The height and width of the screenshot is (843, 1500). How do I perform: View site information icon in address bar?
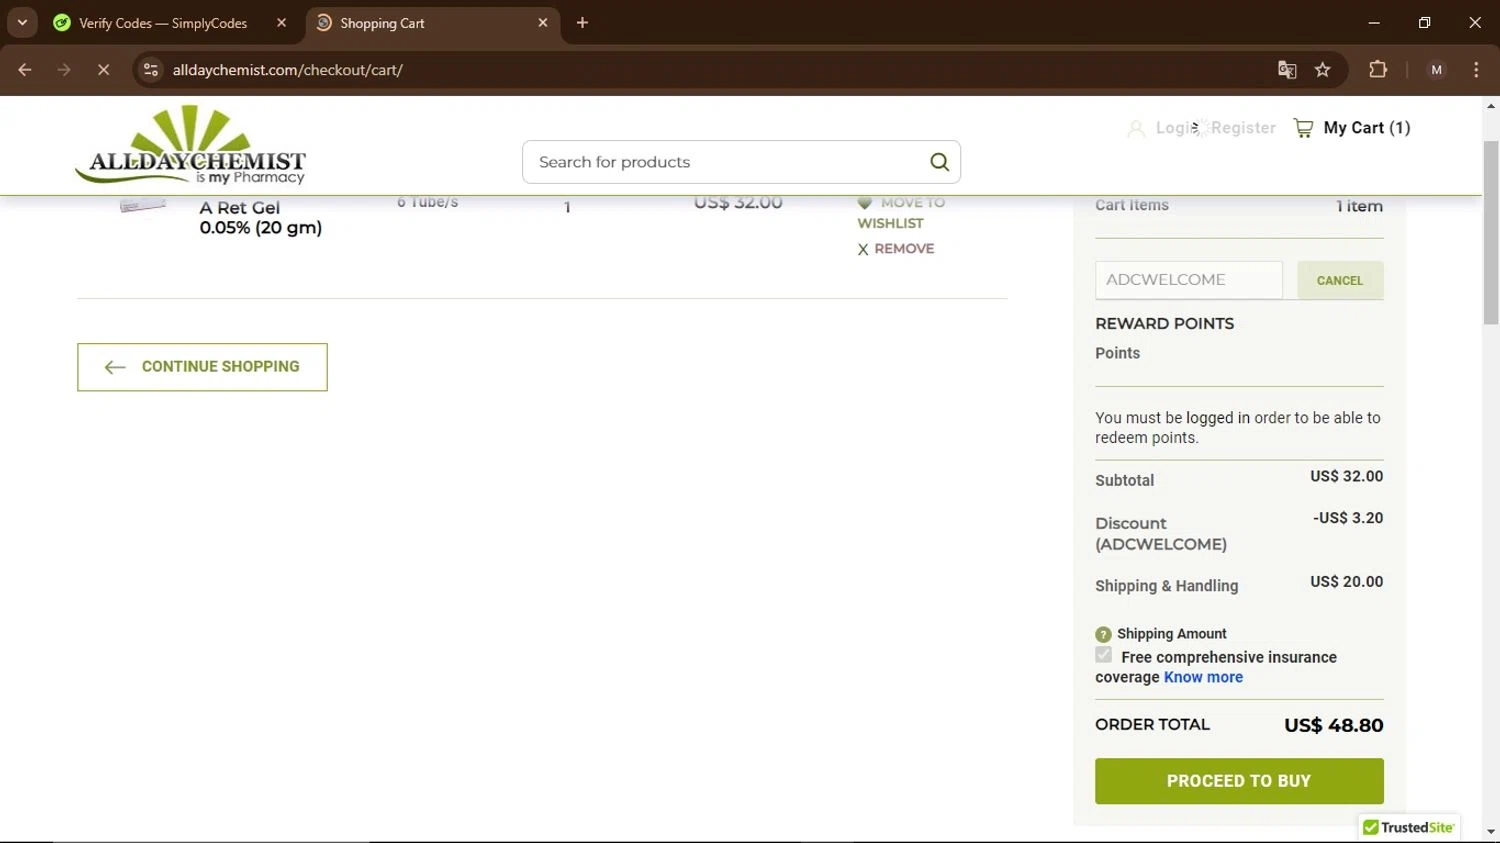pyautogui.click(x=151, y=70)
